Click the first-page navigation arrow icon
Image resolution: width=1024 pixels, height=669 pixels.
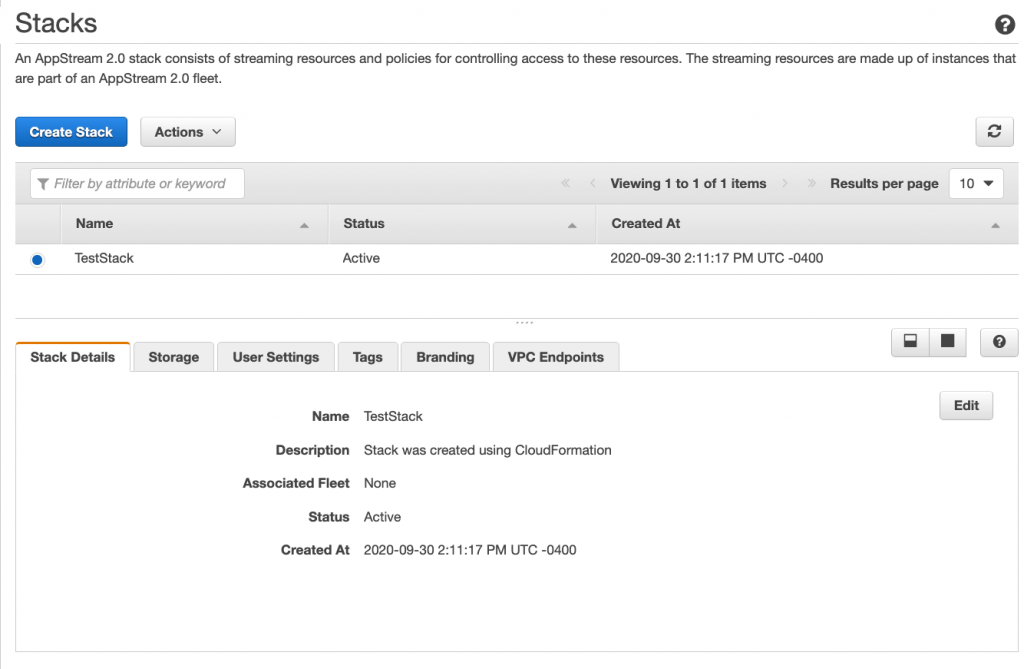coord(565,183)
